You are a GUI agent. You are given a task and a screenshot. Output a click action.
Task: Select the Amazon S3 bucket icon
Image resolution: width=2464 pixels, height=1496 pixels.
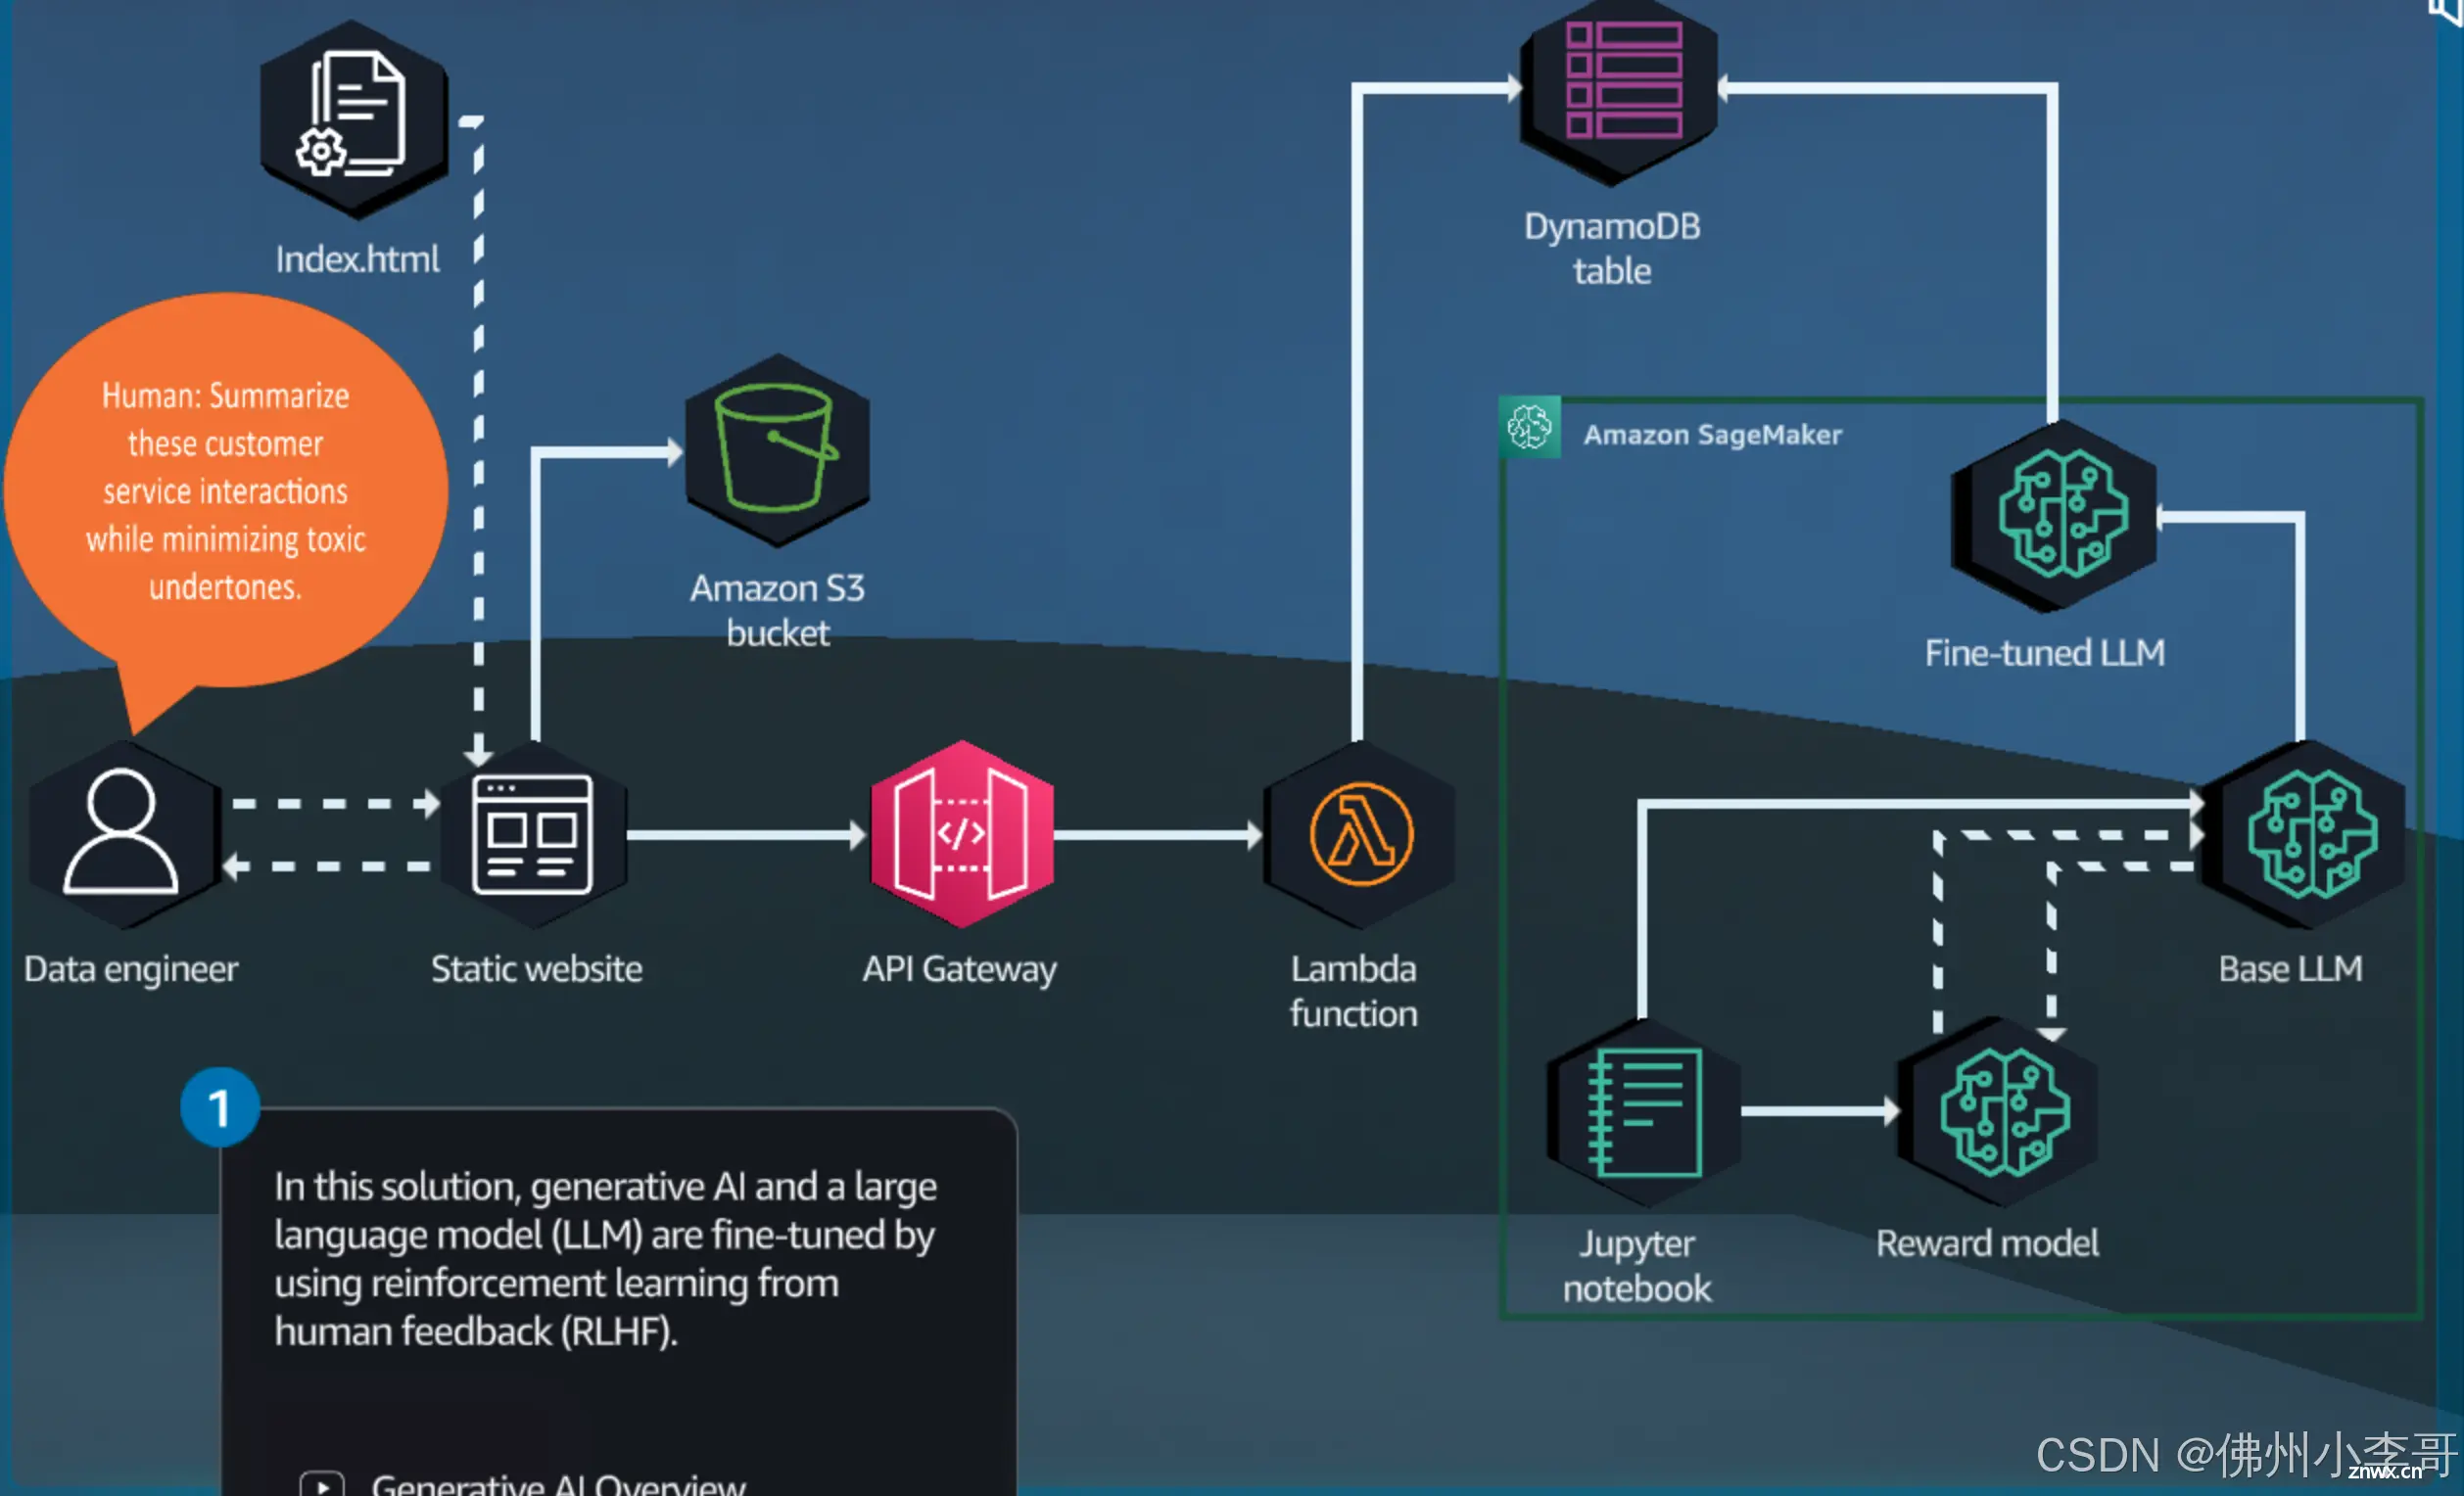pos(777,450)
